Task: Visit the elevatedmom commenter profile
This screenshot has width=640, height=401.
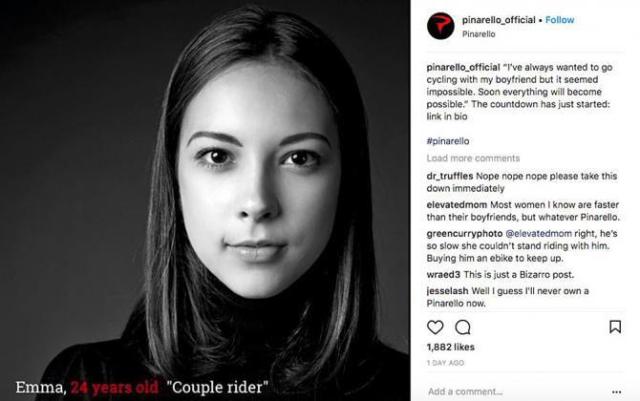Action: pyautogui.click(x=457, y=205)
